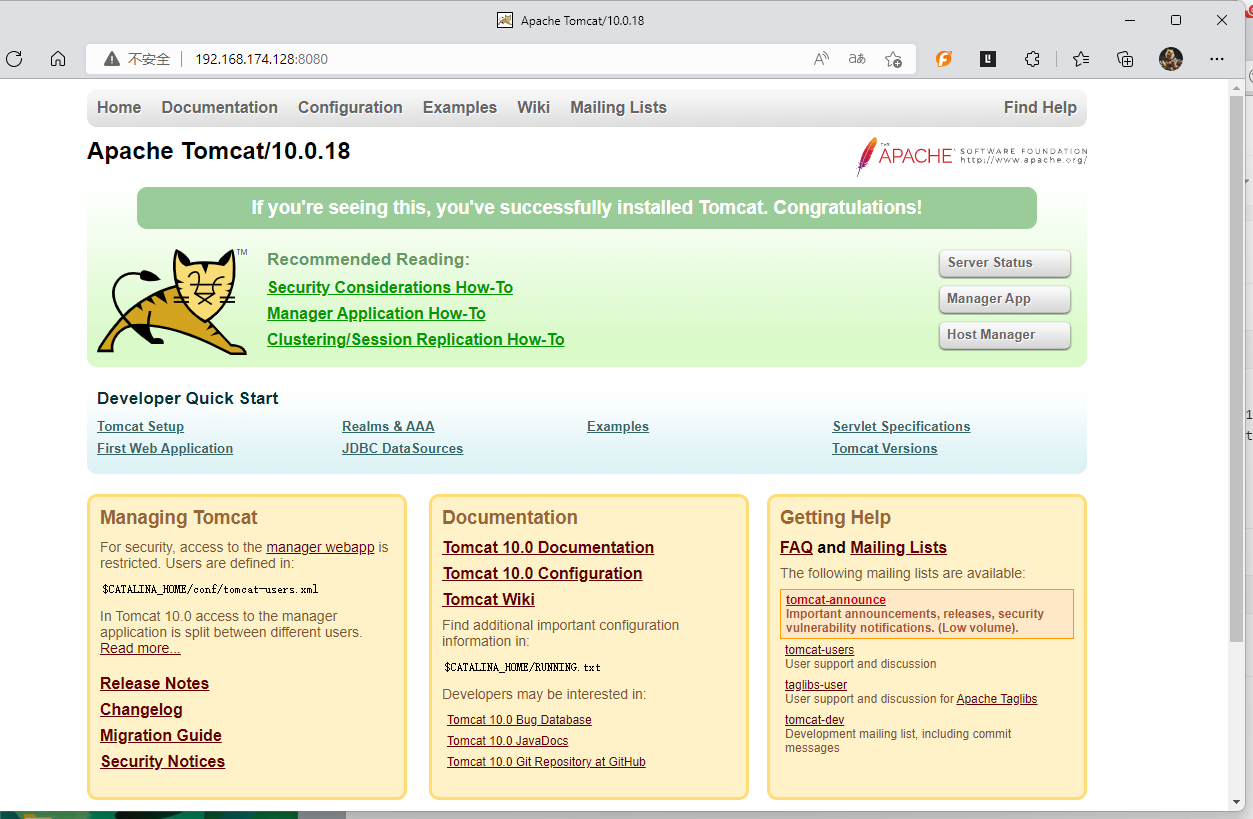Screen dimensions: 1253x819
Task: Open the FAQ link
Action: pos(796,548)
